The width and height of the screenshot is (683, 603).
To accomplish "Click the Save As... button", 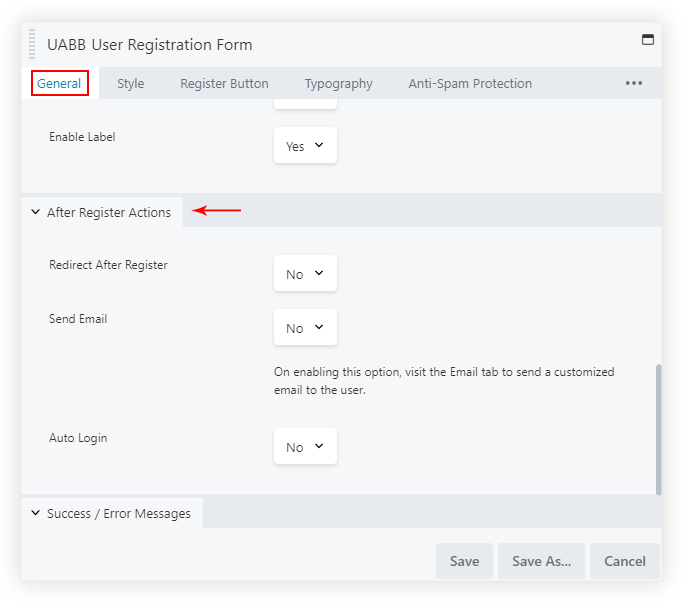I will pyautogui.click(x=541, y=561).
